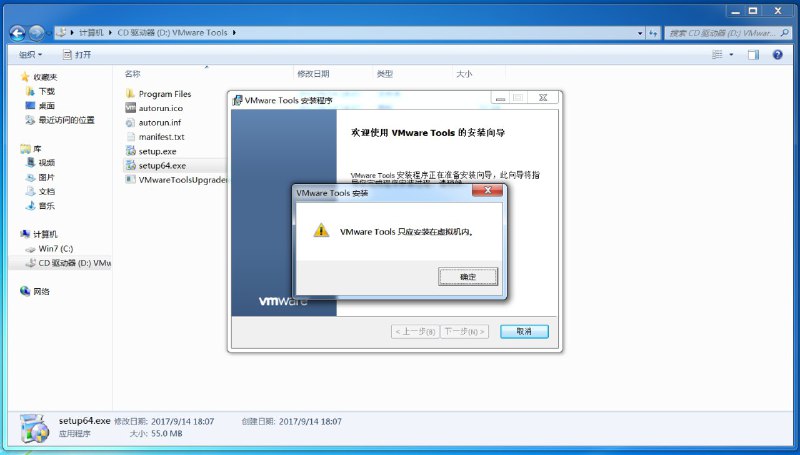Click the refresh button beside address bar
The image size is (800, 455).
(654, 33)
